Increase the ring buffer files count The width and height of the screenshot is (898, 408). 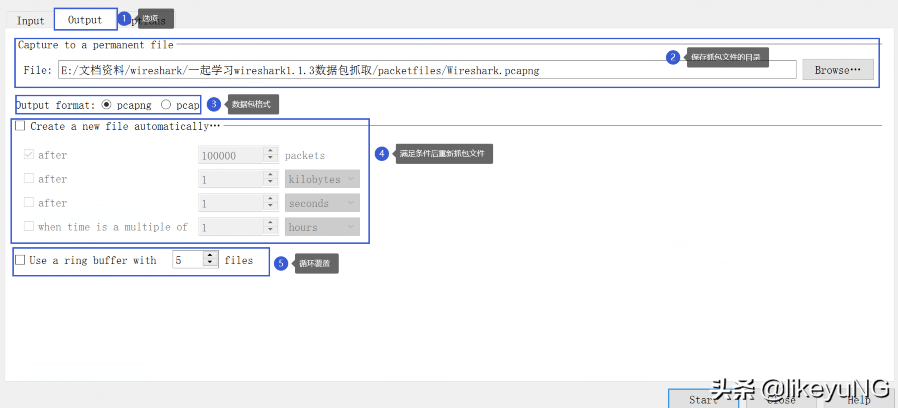(x=211, y=256)
